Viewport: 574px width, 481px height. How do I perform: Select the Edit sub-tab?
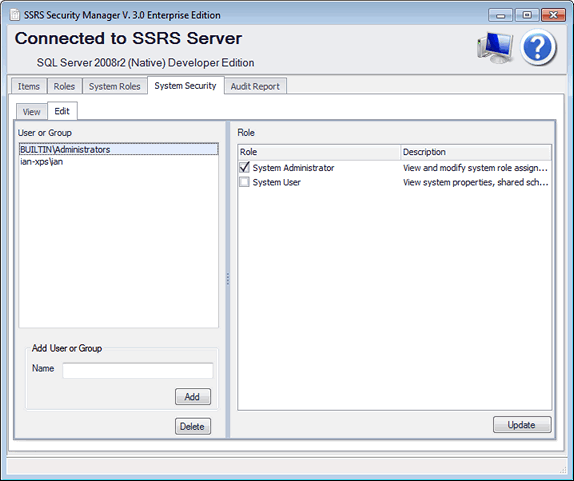62,111
